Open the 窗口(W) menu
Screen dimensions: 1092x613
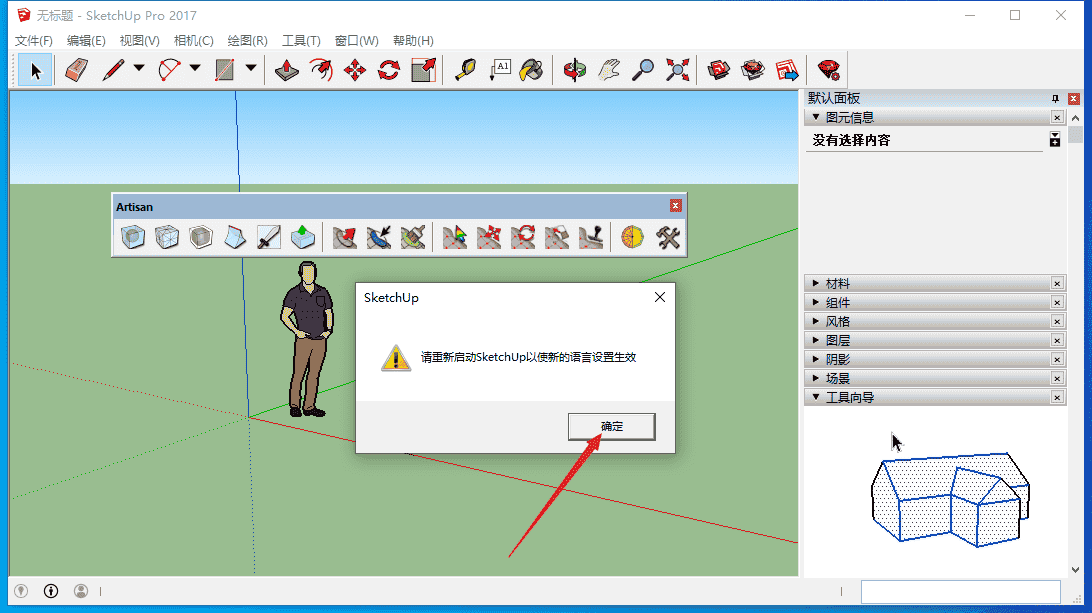point(357,40)
